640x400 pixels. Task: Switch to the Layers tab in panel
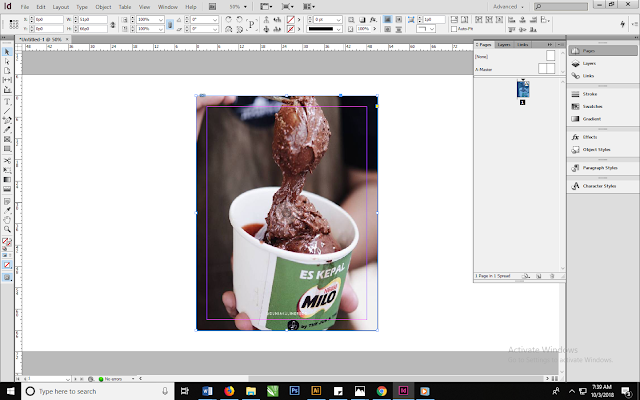(504, 44)
